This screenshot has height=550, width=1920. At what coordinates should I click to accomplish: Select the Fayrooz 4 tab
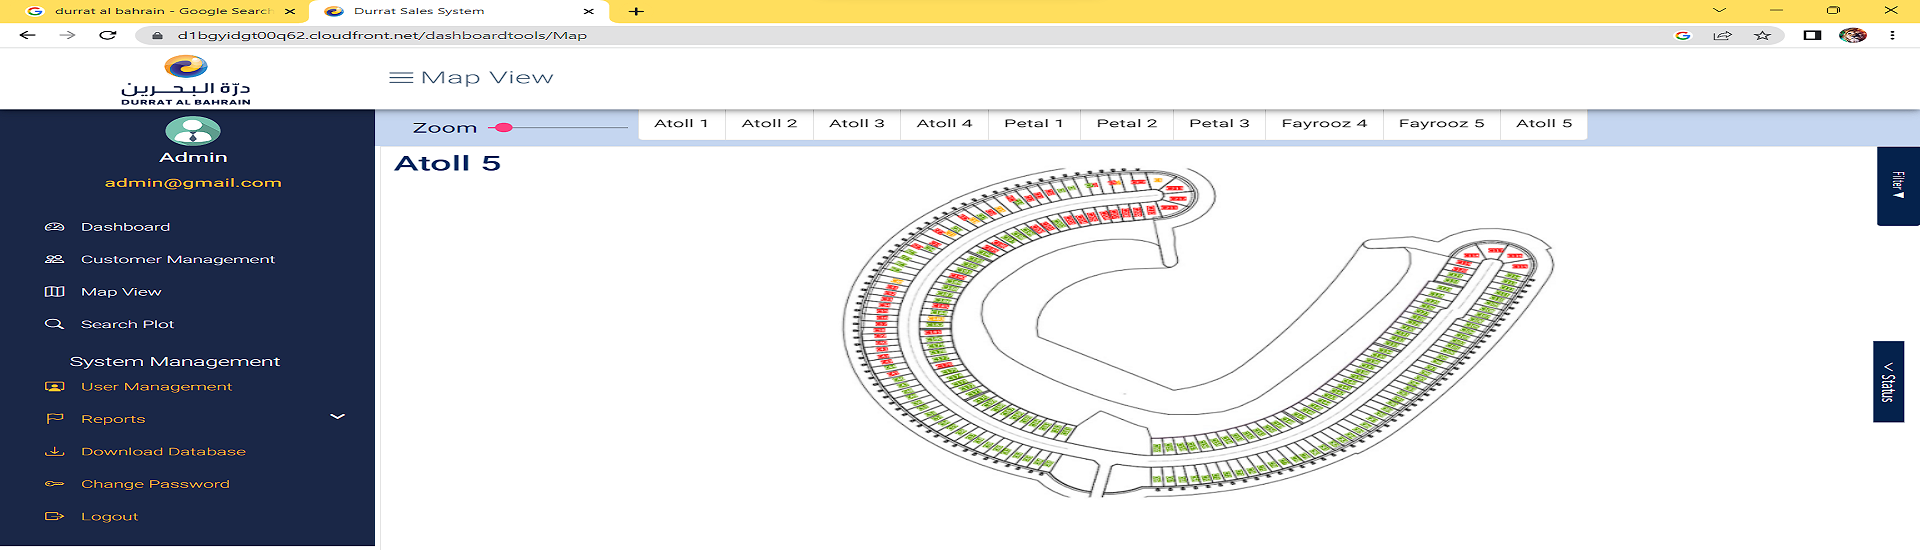coord(1324,124)
